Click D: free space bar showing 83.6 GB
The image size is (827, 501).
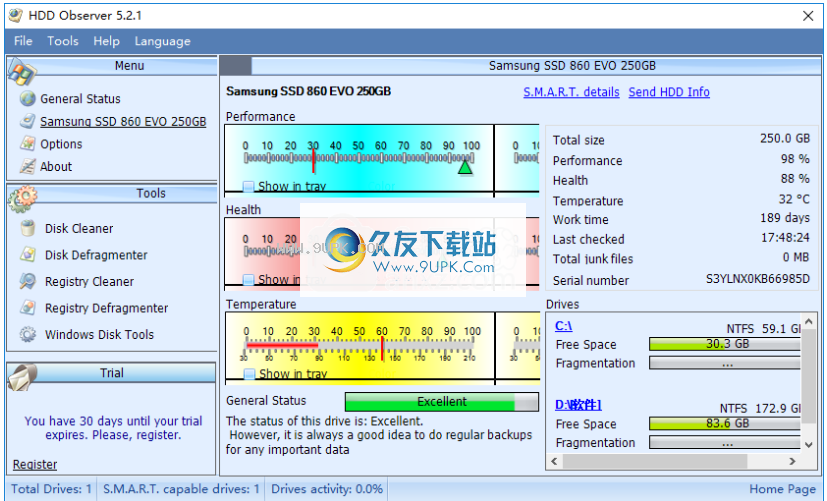(x=725, y=423)
